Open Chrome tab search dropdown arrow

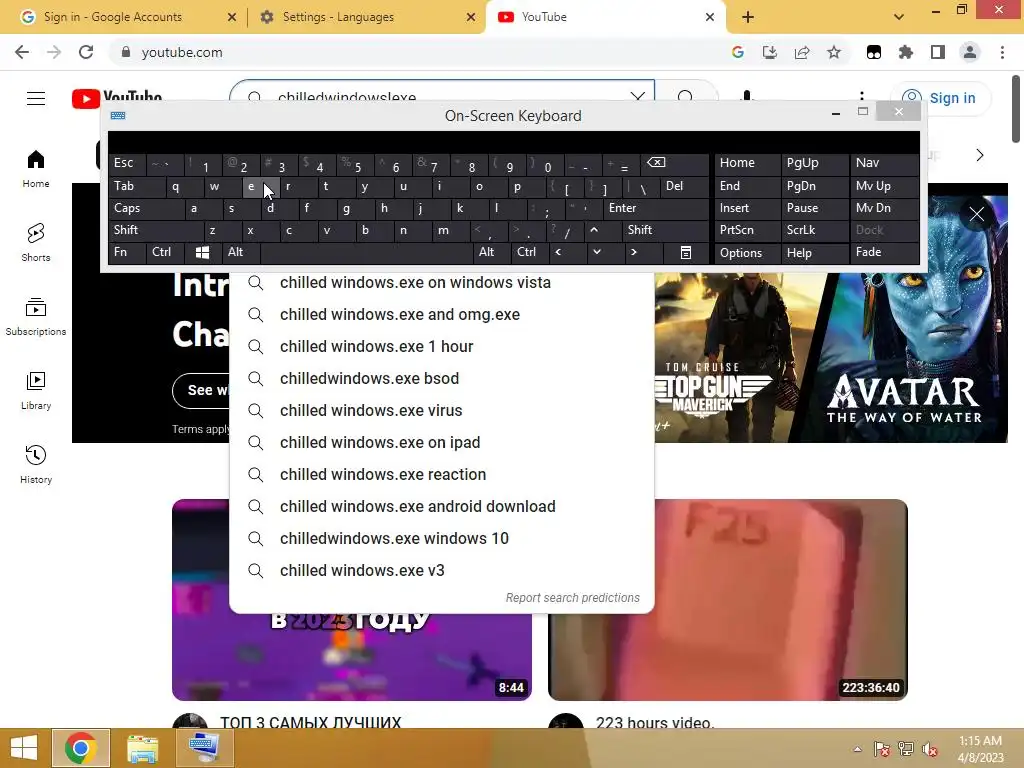tap(899, 17)
